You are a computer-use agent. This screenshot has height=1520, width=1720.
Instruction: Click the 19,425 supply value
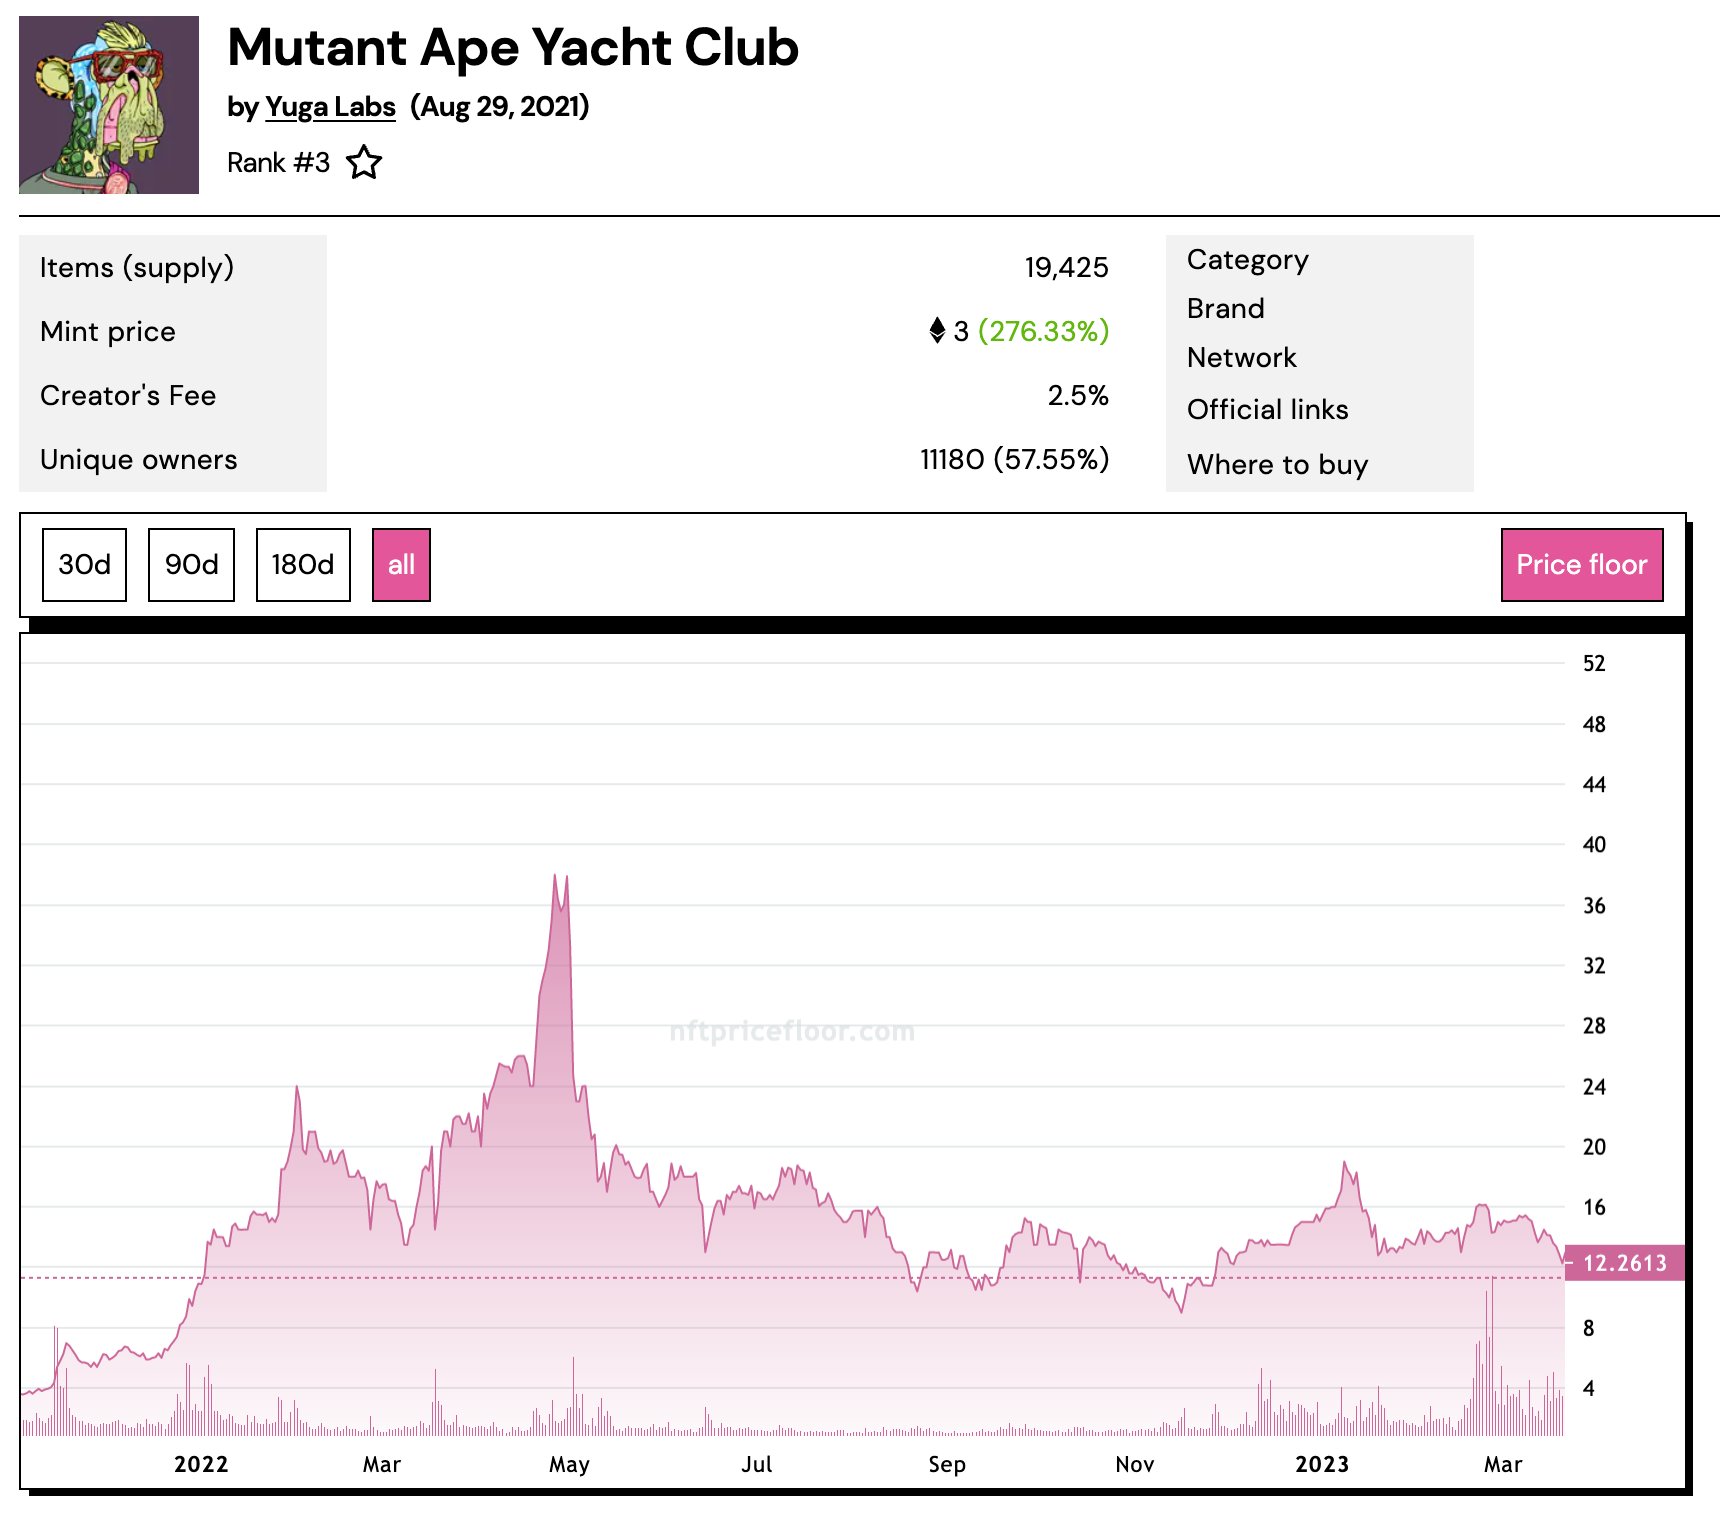(x=1066, y=267)
